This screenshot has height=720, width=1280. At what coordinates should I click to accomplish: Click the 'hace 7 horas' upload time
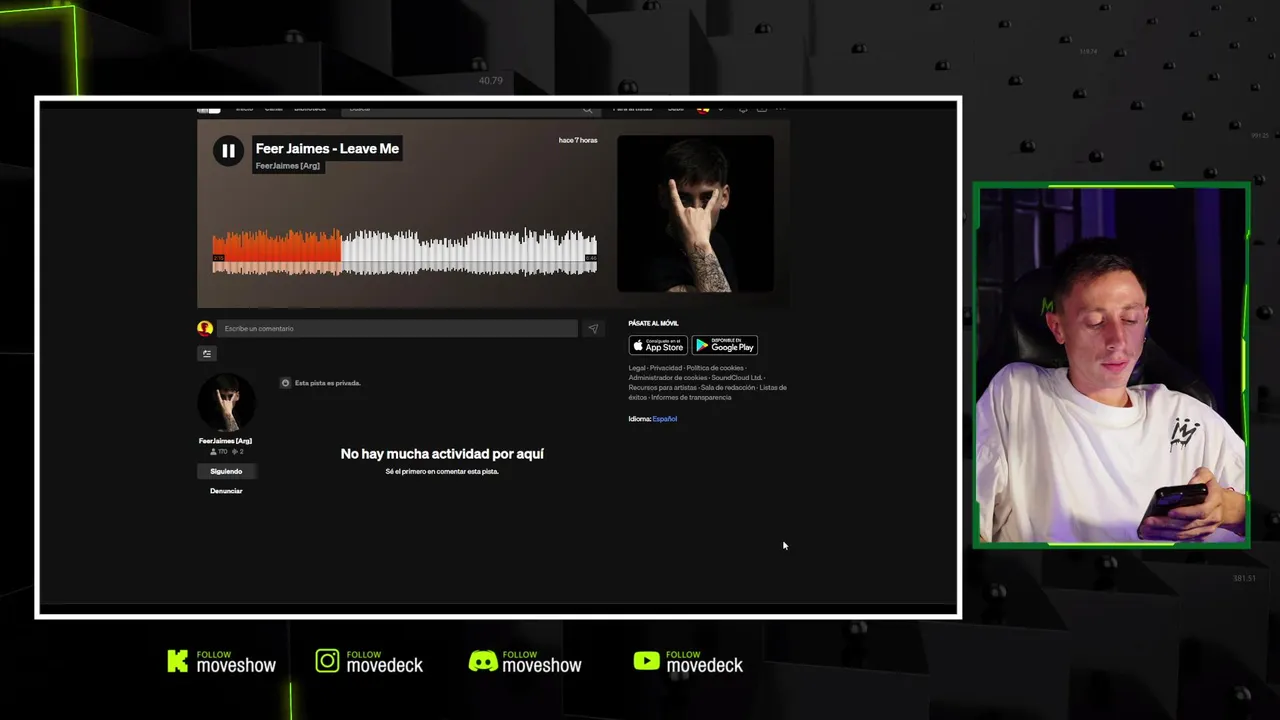point(578,140)
